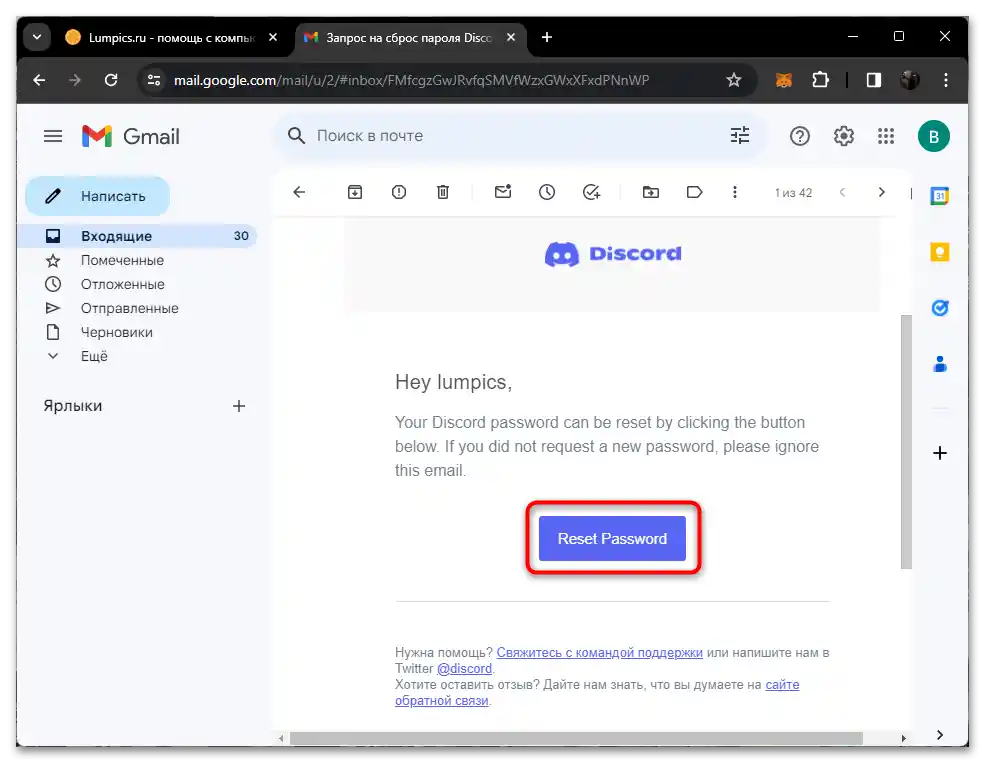Open Отправленные folder
The height and width of the screenshot is (763, 985).
[138, 308]
